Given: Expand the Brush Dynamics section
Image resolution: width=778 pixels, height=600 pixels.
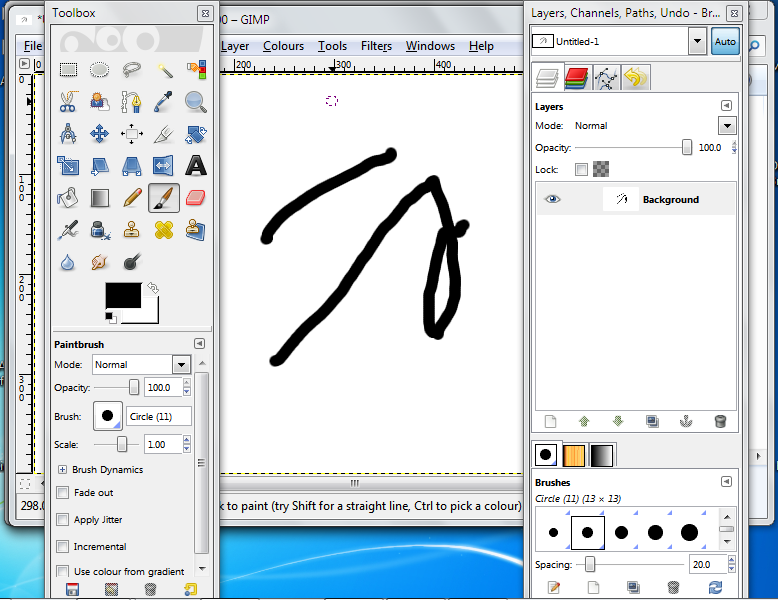Looking at the screenshot, I should pyautogui.click(x=62, y=470).
